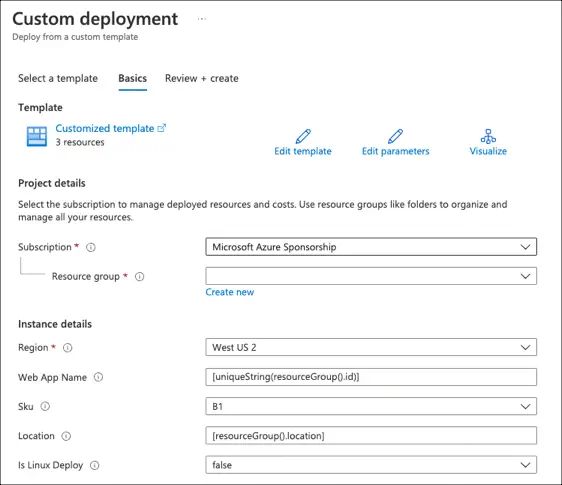Click the Subscription field label
The width and height of the screenshot is (562, 485).
tap(45, 247)
